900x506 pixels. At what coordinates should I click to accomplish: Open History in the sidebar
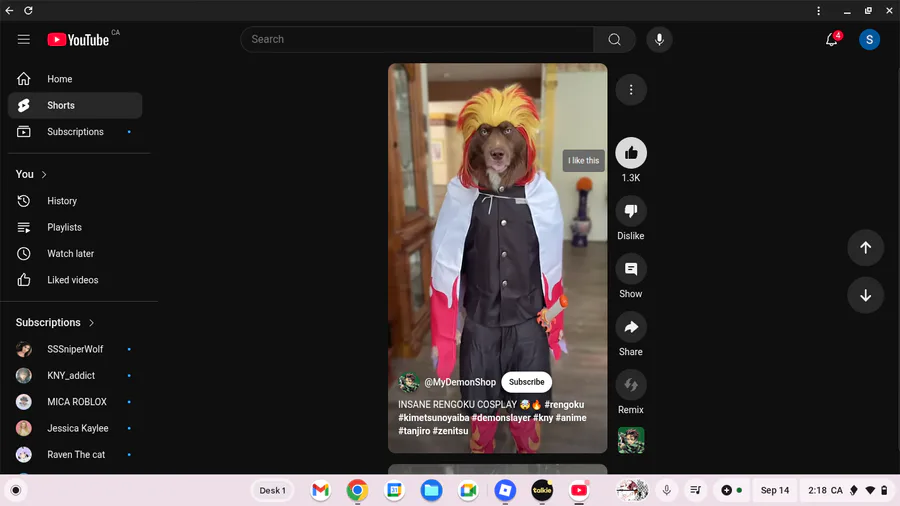pyautogui.click(x=75, y=201)
